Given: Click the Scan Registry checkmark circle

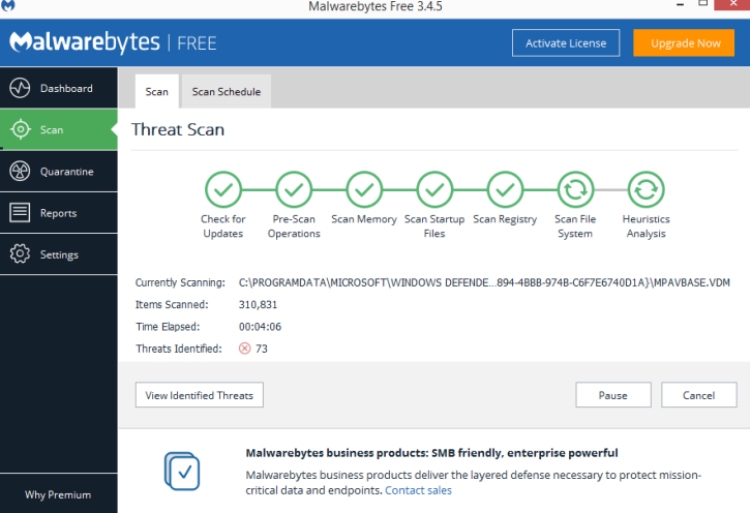Looking at the screenshot, I should tap(505, 190).
